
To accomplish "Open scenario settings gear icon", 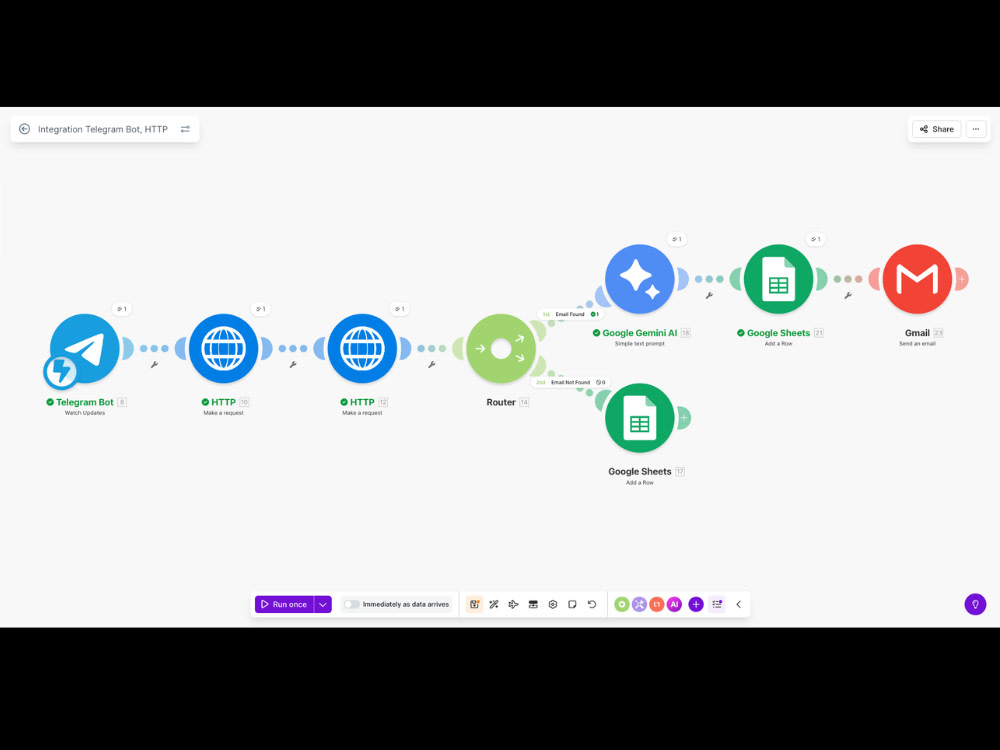I will (553, 604).
